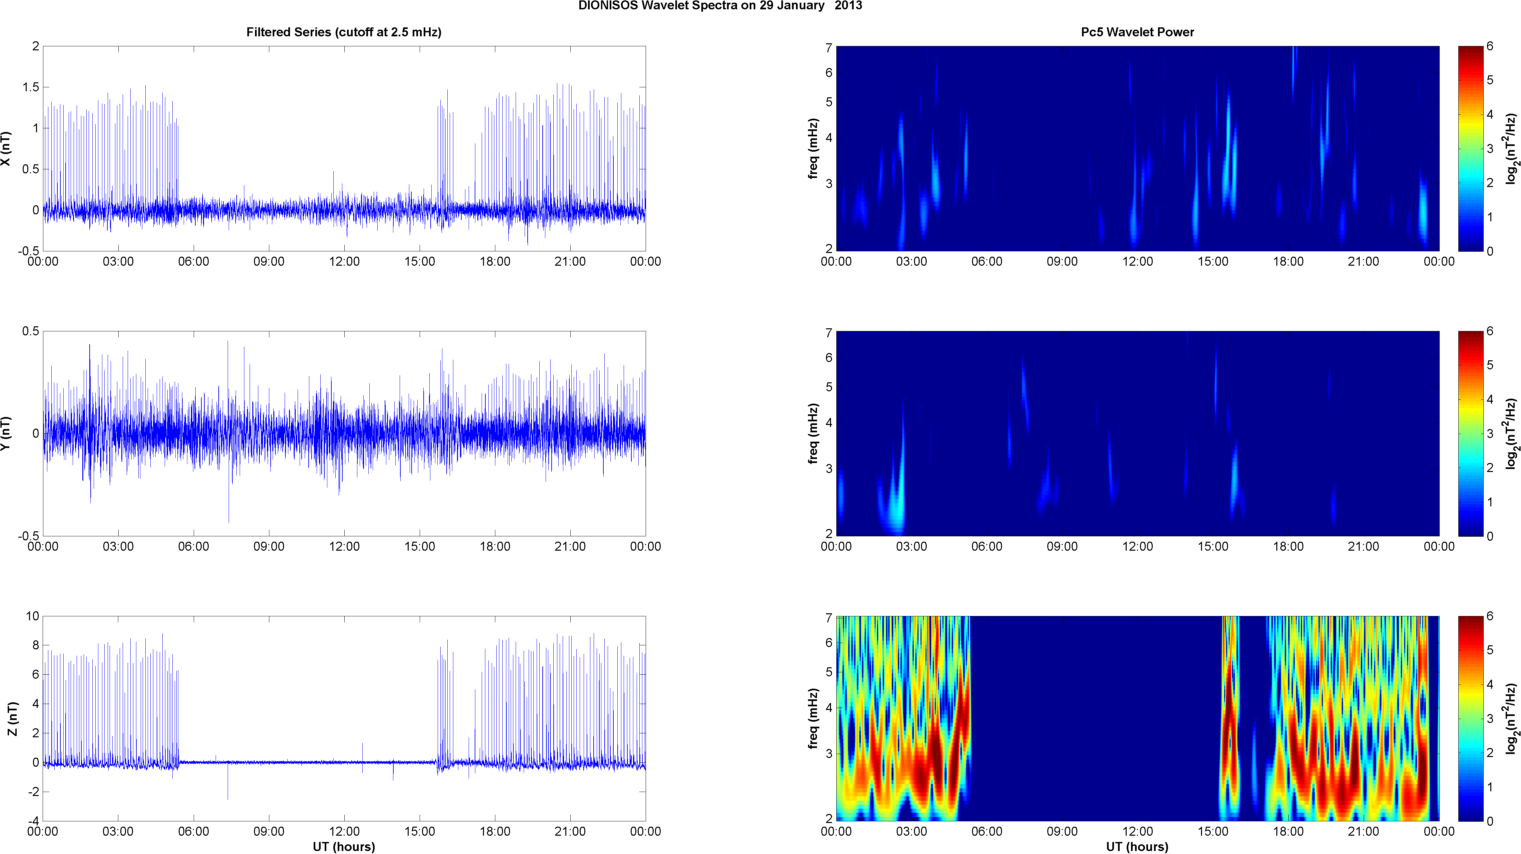Click 'freq (mHz)' label of the middle spectrogram
The height and width of the screenshot is (854, 1521).
(x=813, y=434)
